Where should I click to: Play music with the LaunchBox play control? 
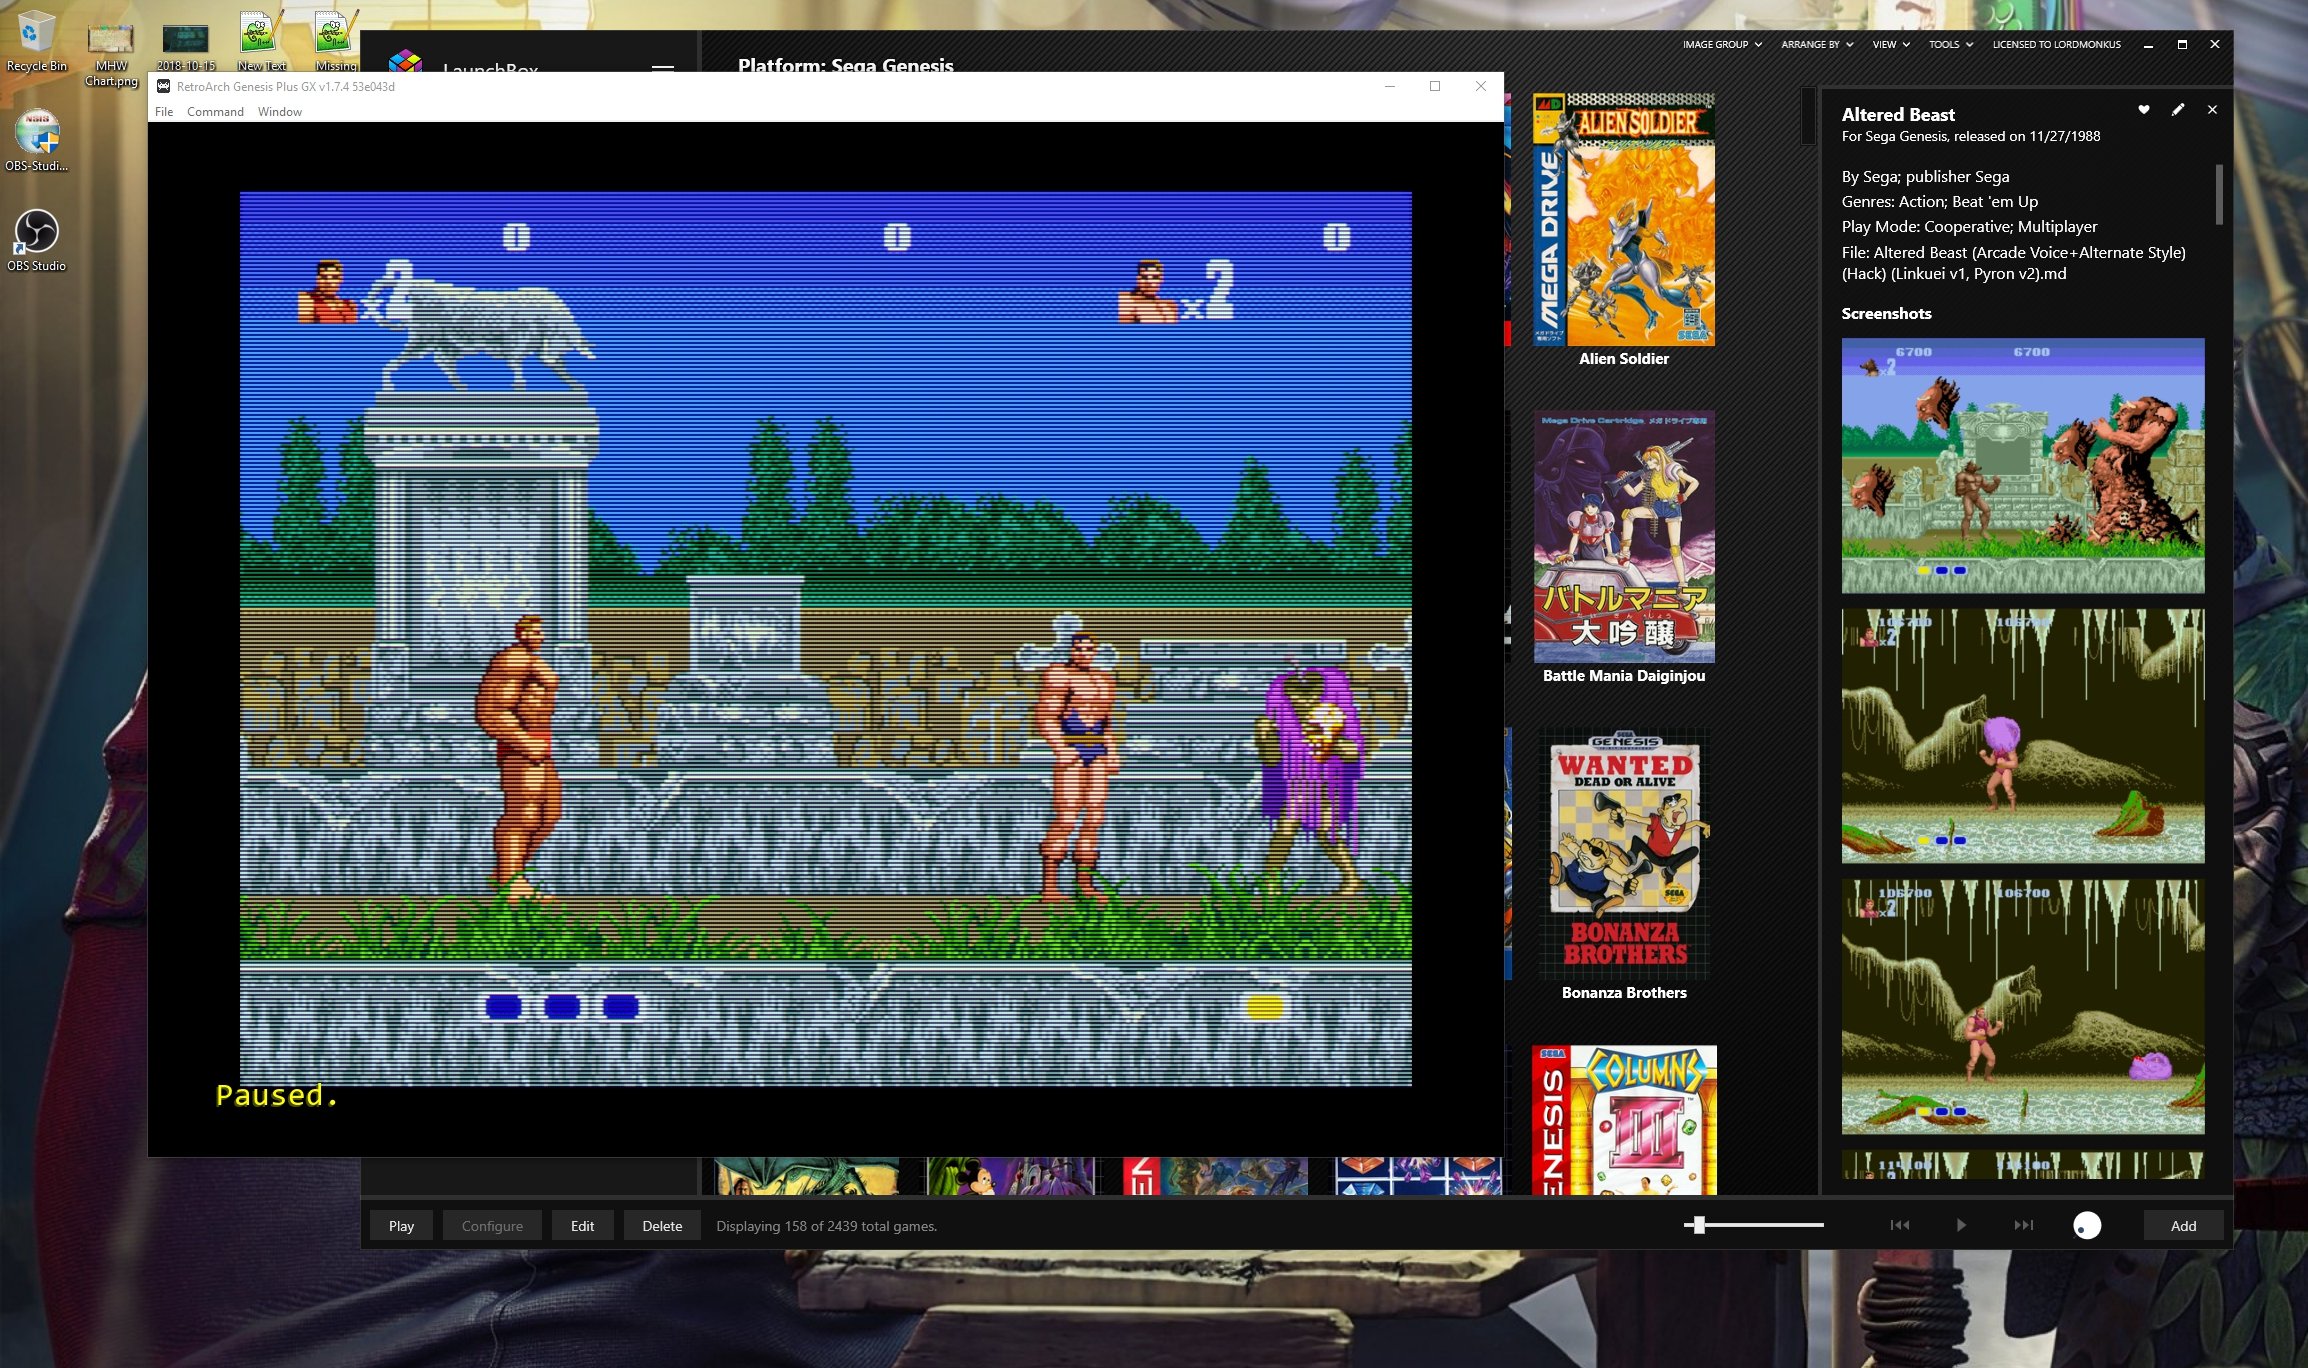pos(1961,1225)
